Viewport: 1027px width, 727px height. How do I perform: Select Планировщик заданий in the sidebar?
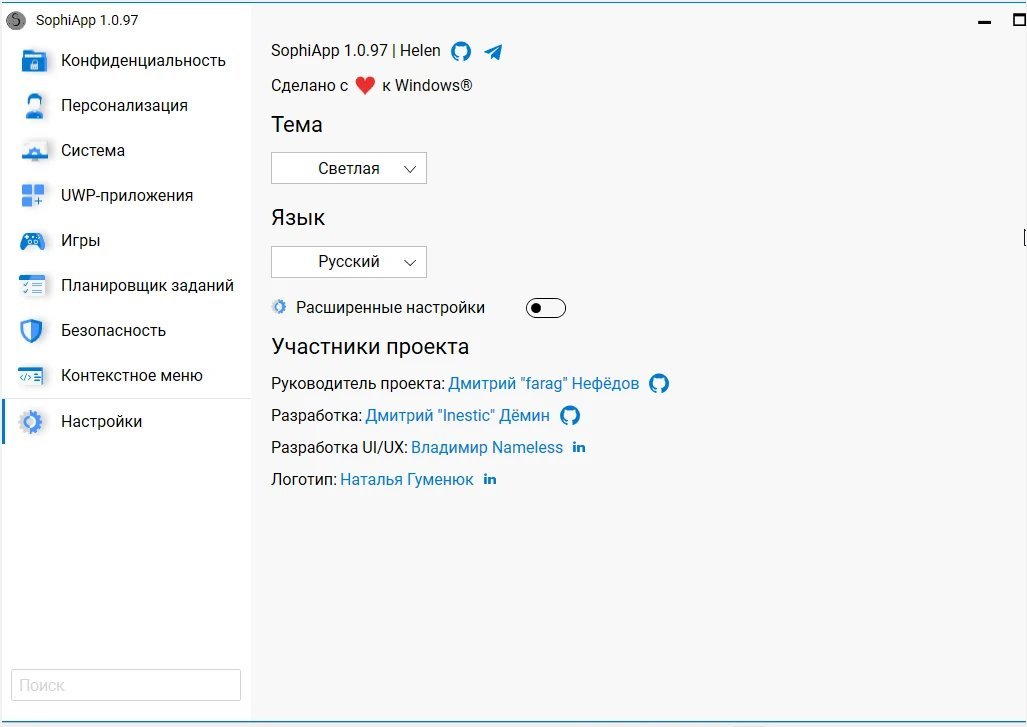click(147, 285)
